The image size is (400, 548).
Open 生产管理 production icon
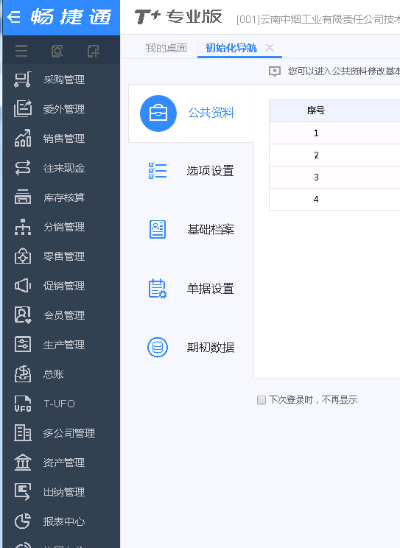[x=23, y=344]
